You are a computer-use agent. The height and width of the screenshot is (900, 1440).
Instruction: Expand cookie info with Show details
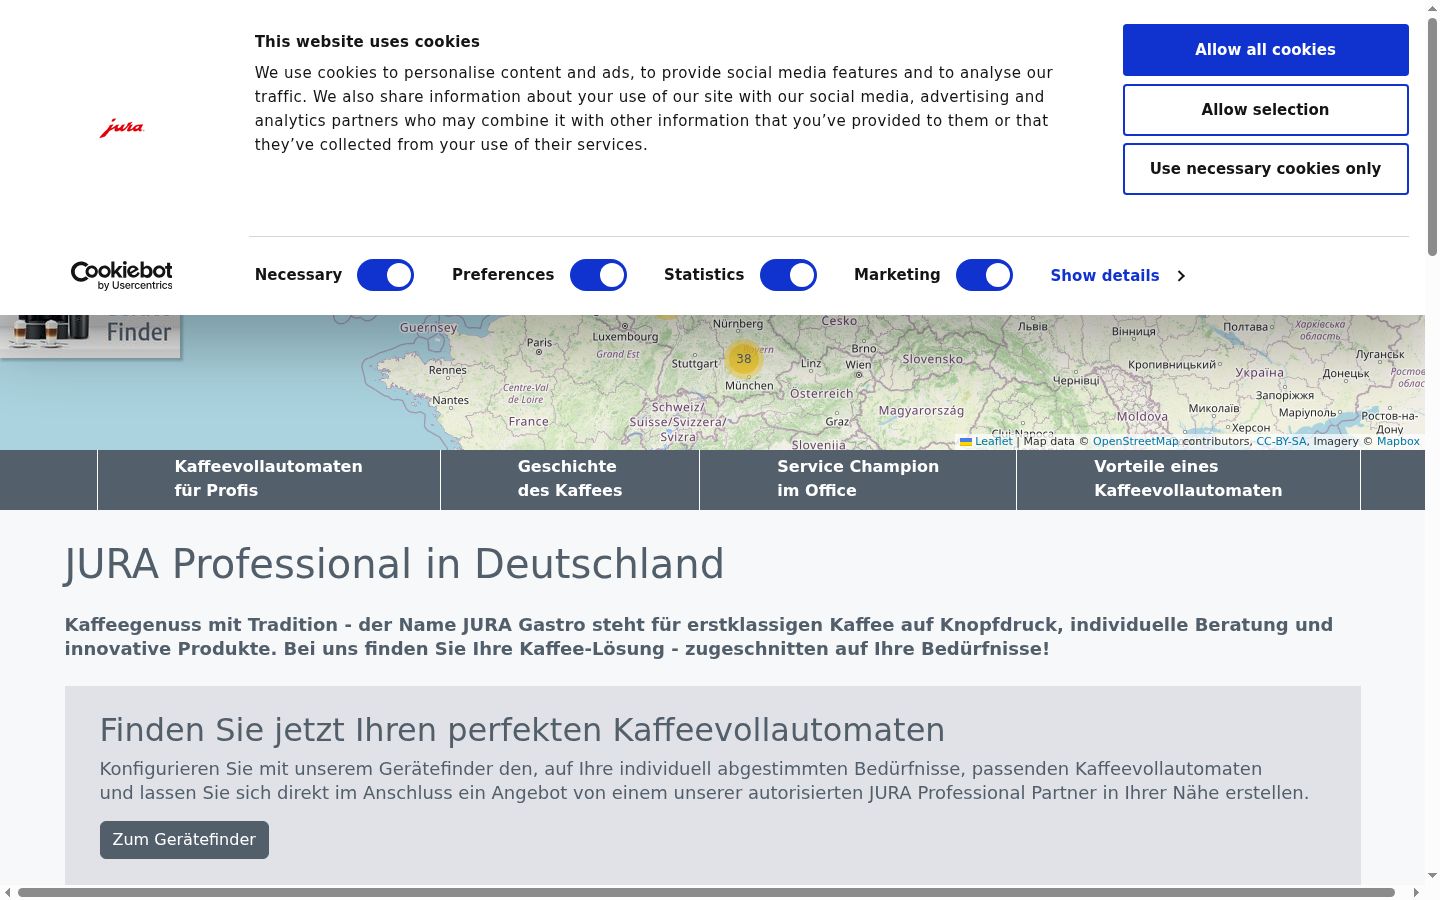tap(1118, 275)
